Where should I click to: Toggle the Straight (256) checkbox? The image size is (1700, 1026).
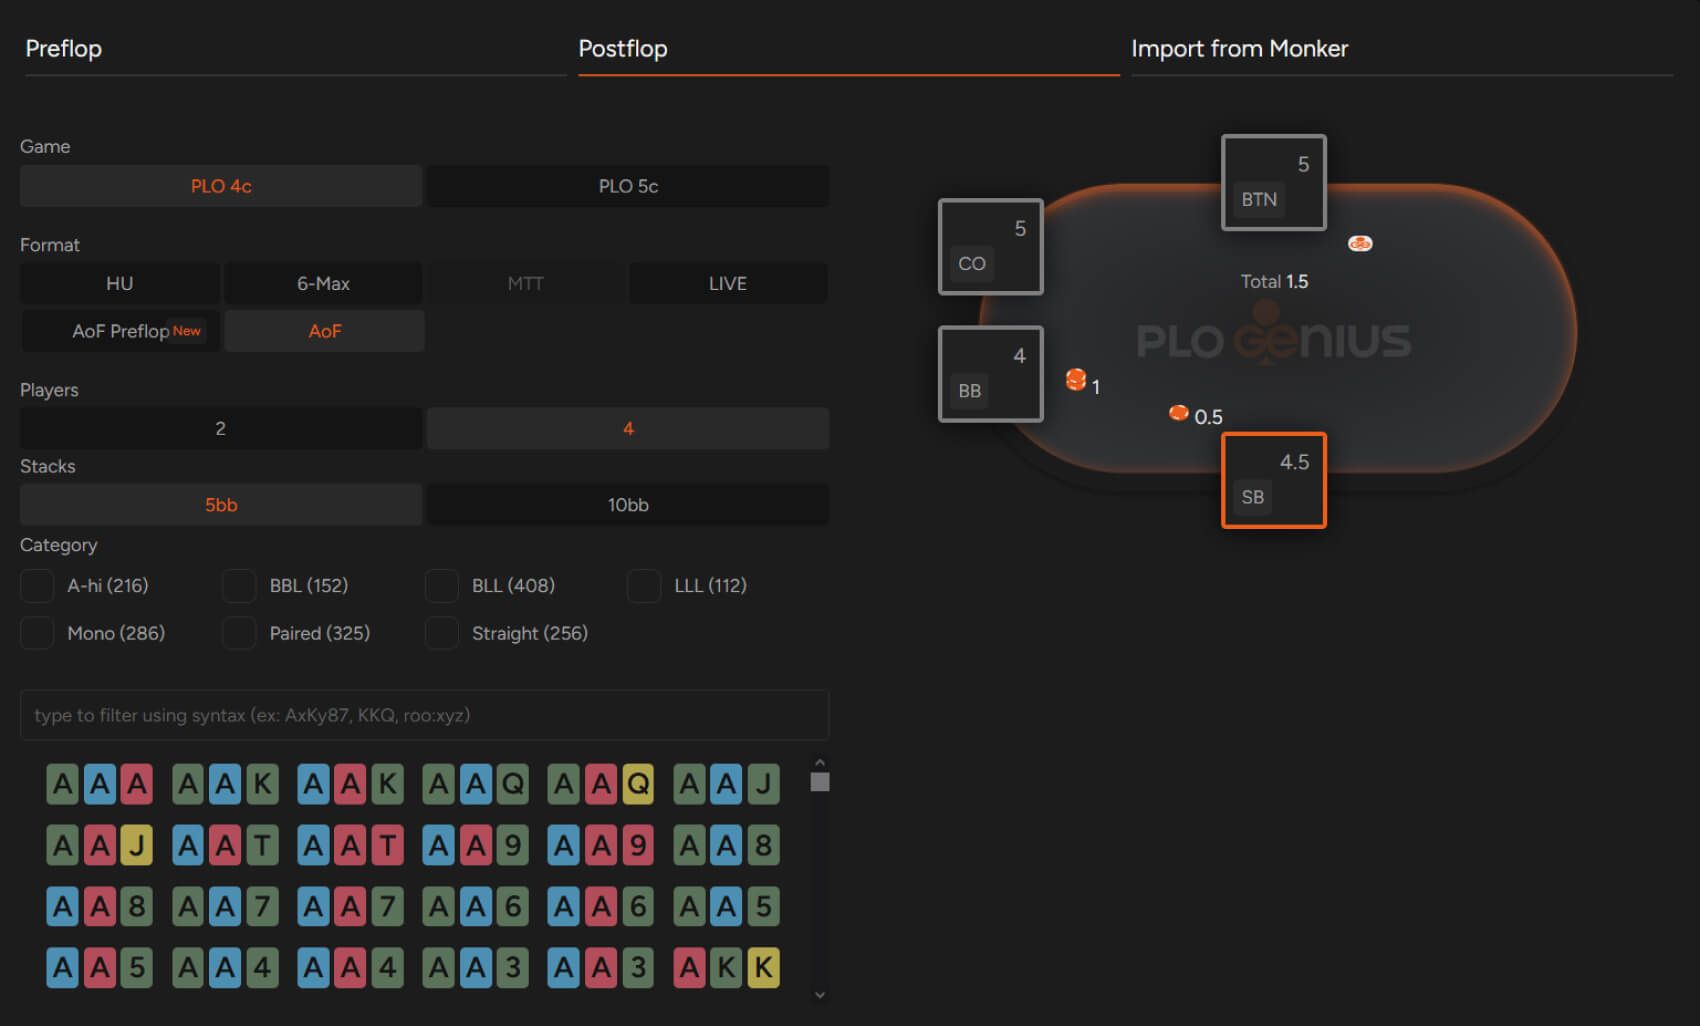click(x=442, y=633)
